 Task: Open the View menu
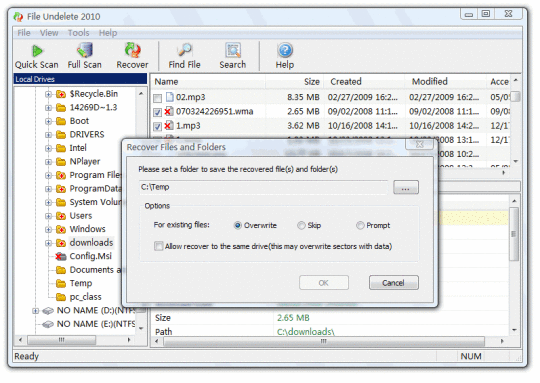point(49,33)
